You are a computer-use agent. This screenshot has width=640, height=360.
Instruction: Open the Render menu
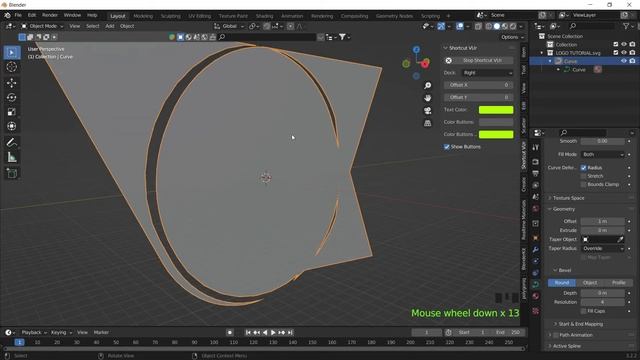pyautogui.click(x=50, y=15)
